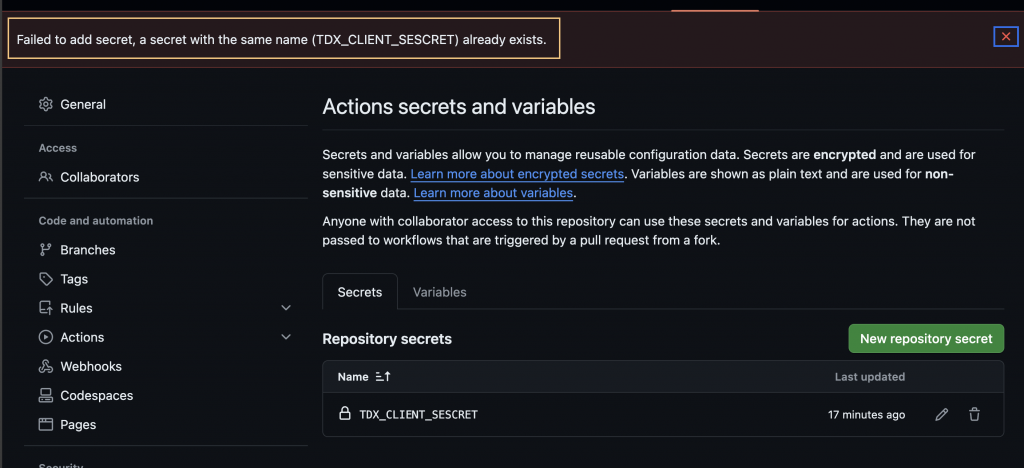Open Learn more about variables link

493,193
